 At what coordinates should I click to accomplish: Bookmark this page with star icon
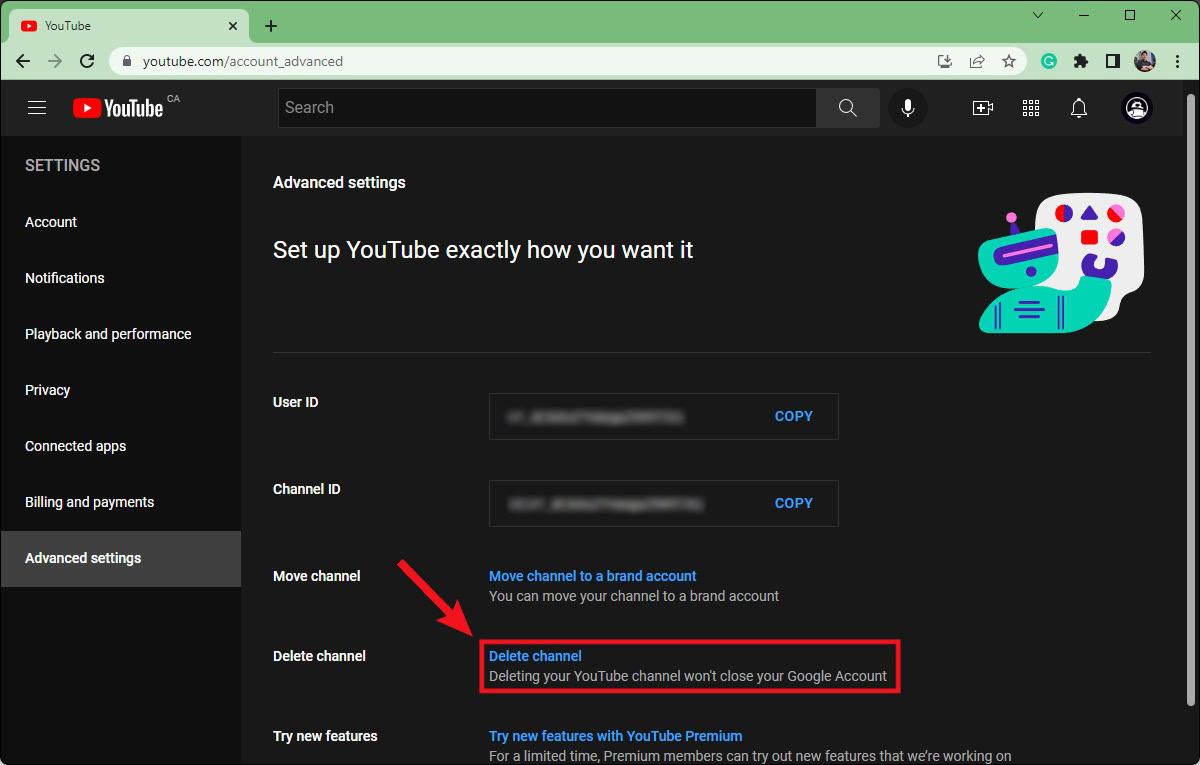tap(1009, 61)
